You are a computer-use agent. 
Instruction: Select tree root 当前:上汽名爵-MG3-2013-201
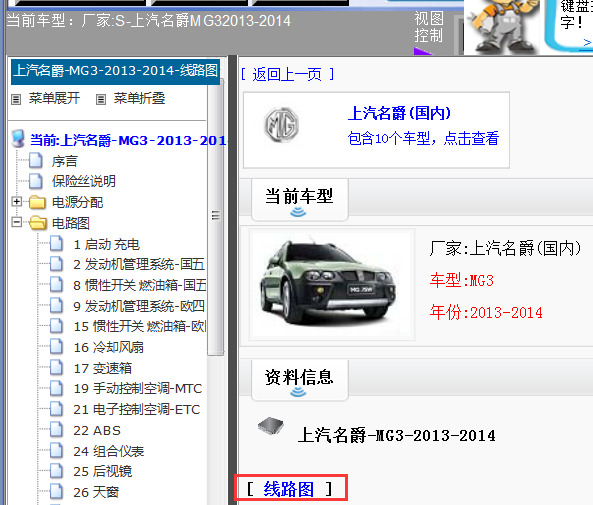click(x=128, y=140)
